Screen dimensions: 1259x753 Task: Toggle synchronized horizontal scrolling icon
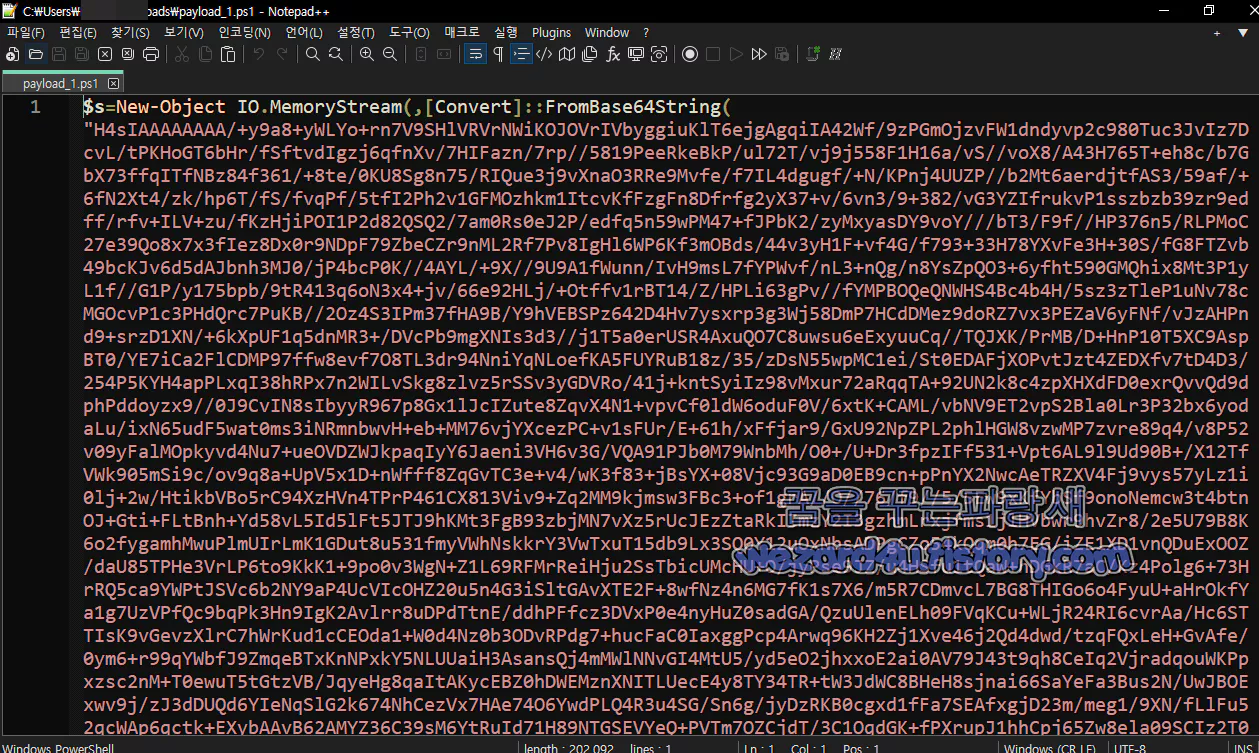(444, 54)
